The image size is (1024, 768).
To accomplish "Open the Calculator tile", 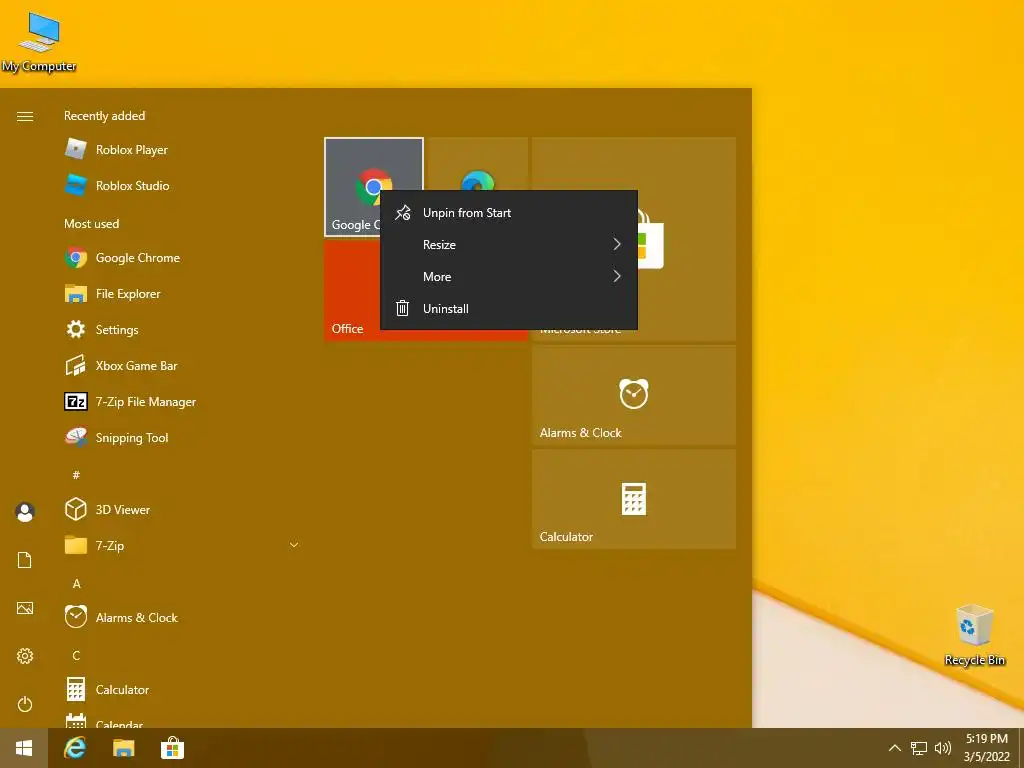I will 634,500.
